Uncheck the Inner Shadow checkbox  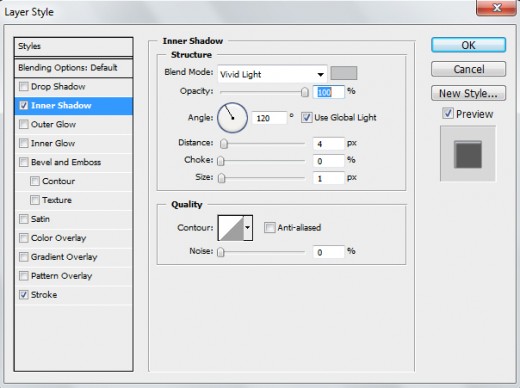pyautogui.click(x=24, y=106)
